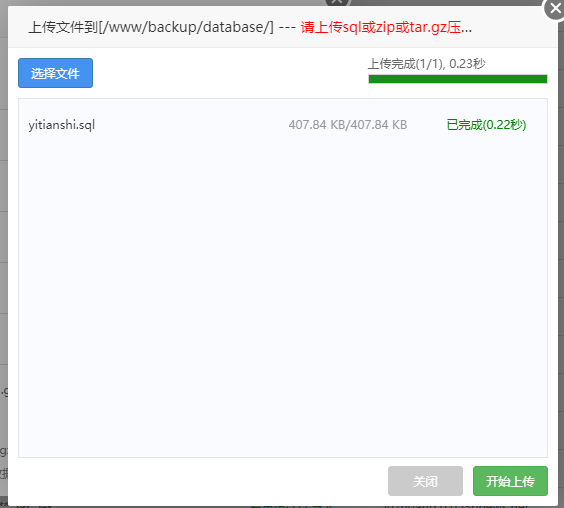Click the /www/backup/database/ path in the title
The width and height of the screenshot is (564, 508).
pos(186,27)
